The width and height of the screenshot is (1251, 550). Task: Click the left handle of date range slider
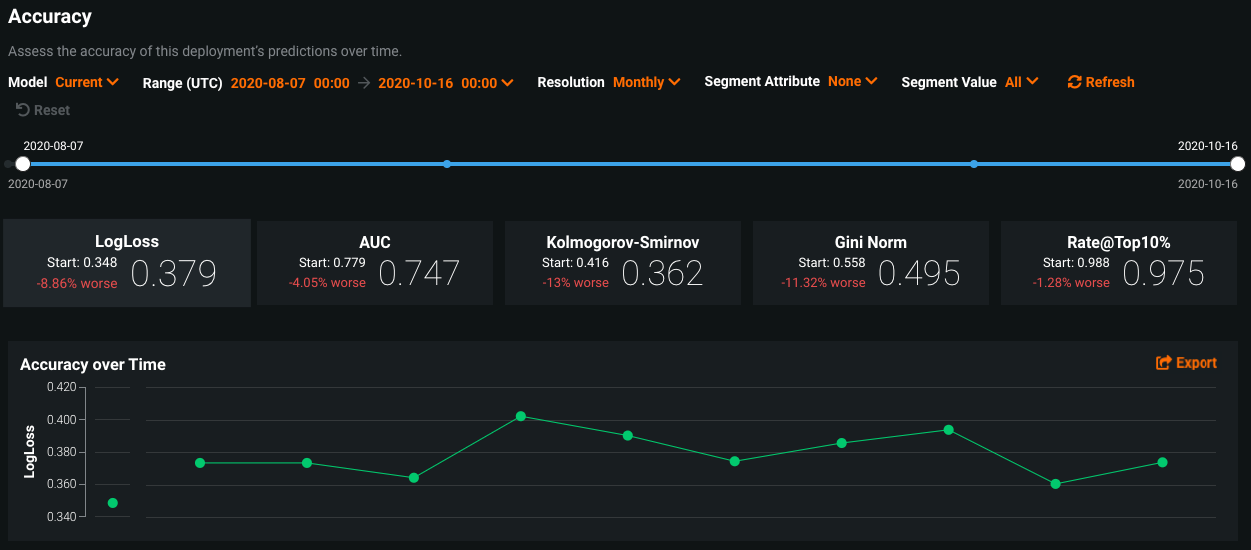tap(23, 164)
